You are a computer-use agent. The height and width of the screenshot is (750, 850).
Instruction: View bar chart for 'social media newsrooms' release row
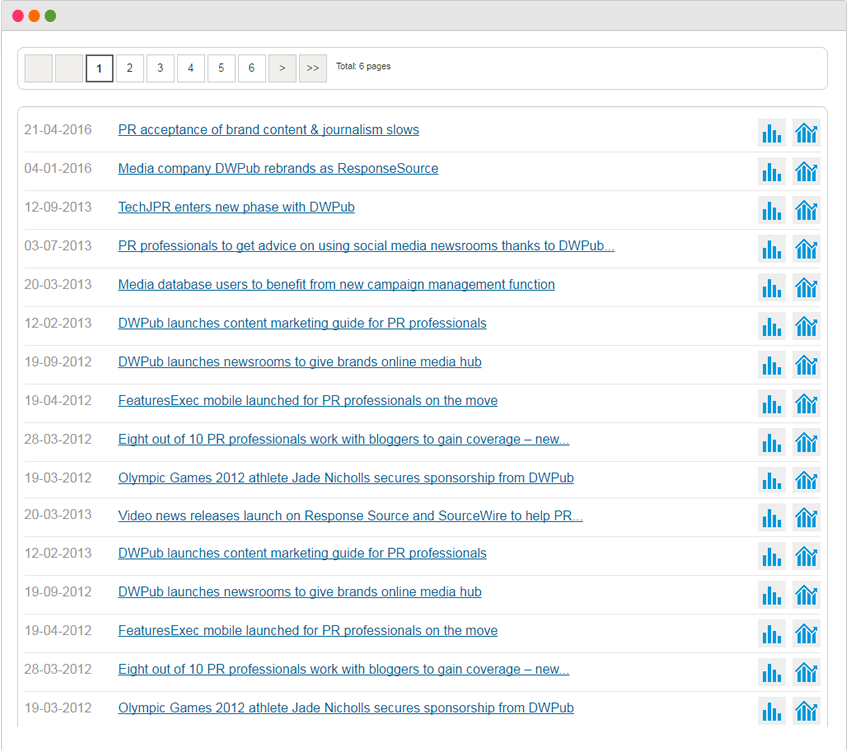pyautogui.click(x=771, y=249)
